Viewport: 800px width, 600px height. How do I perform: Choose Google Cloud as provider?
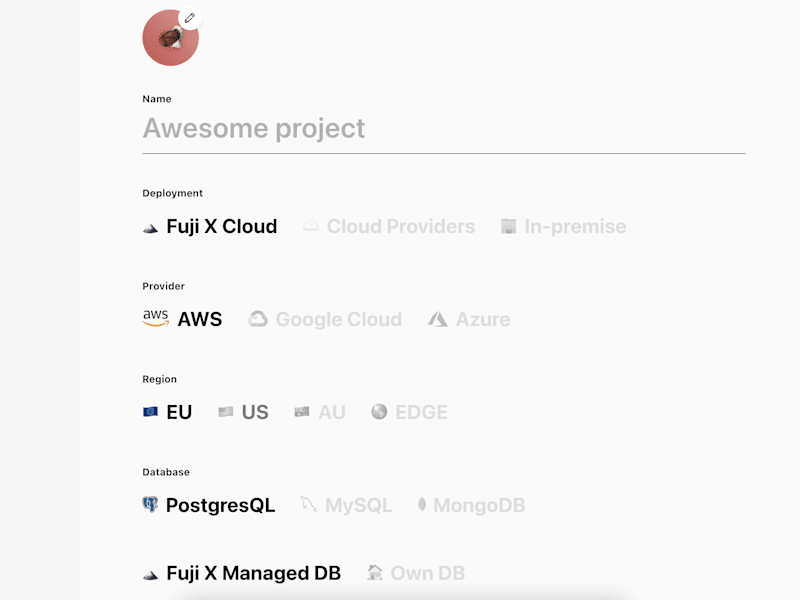pos(325,319)
